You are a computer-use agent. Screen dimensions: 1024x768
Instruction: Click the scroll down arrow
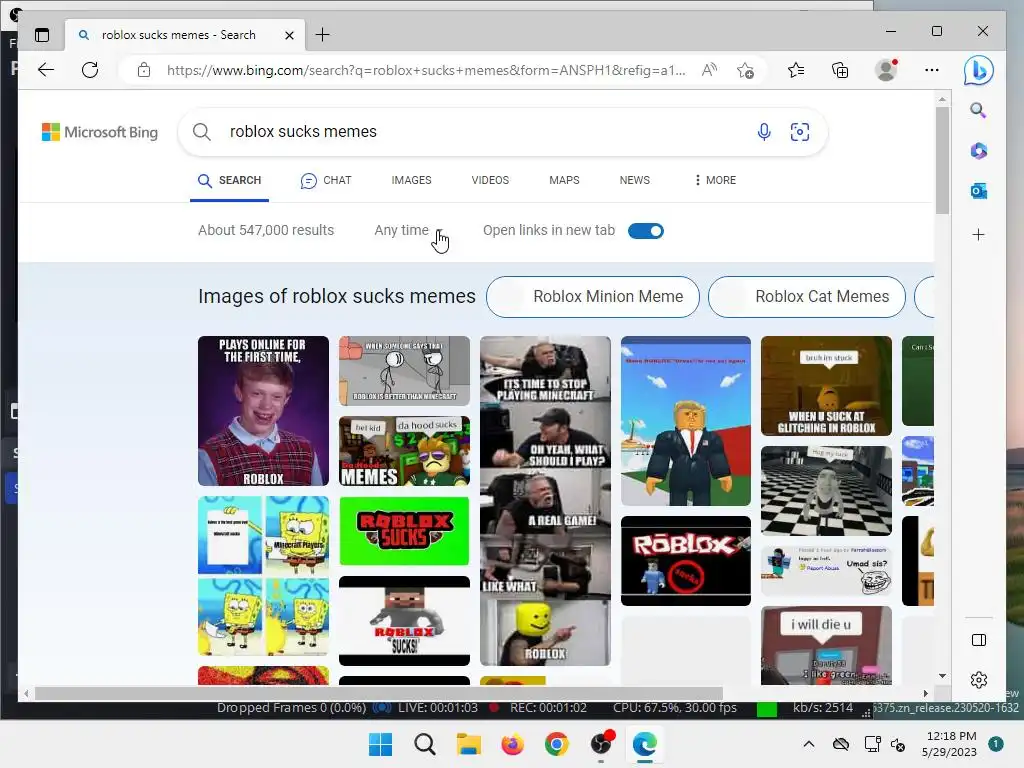942,676
